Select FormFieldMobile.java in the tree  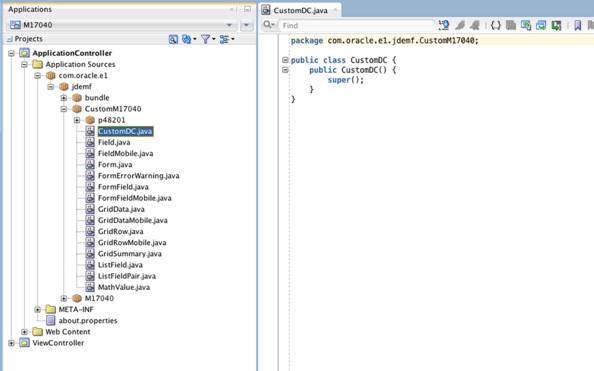[x=134, y=198]
